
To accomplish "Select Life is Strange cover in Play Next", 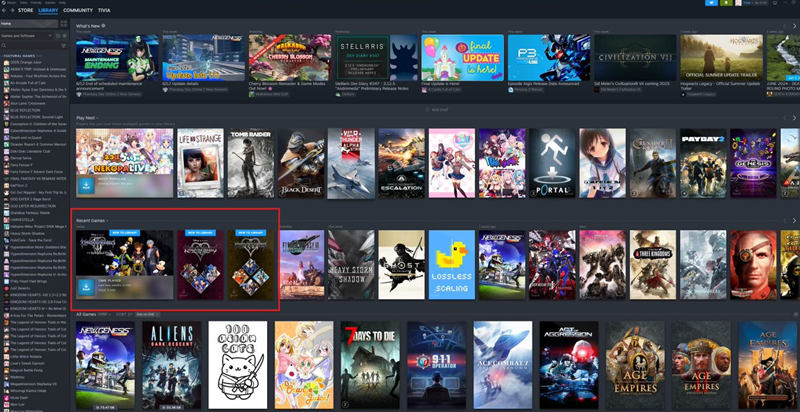I will 201,163.
